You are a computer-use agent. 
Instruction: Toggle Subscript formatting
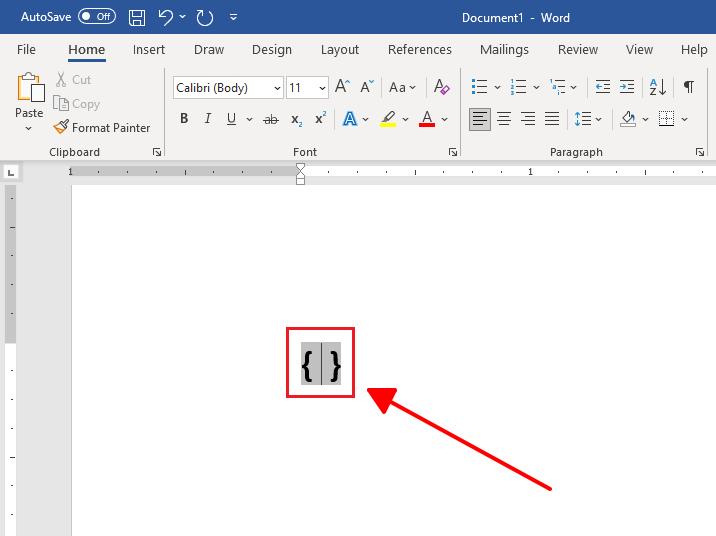tap(296, 120)
